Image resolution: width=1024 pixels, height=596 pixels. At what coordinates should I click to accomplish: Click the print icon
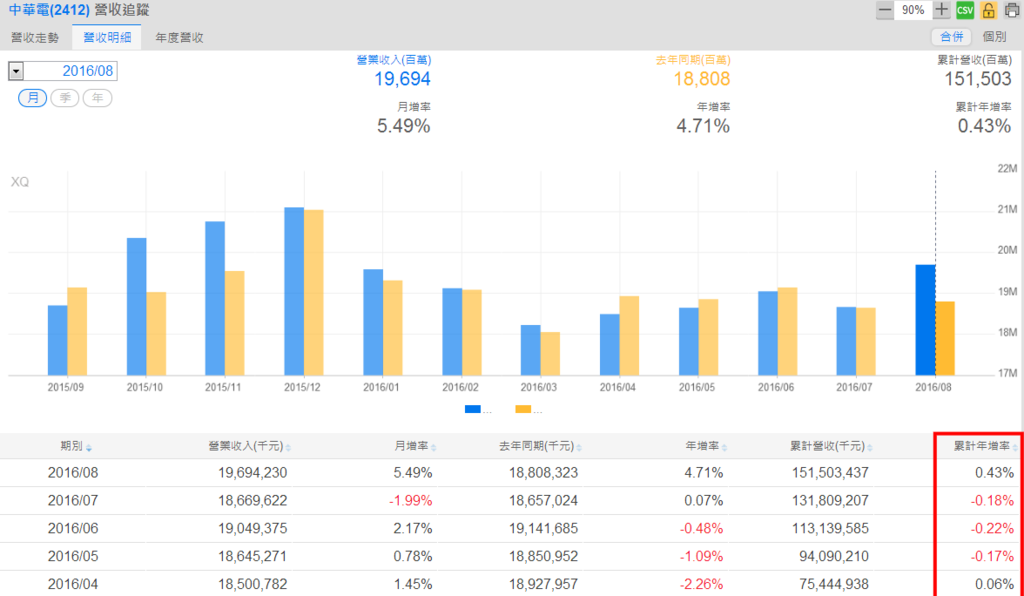tap(1012, 10)
